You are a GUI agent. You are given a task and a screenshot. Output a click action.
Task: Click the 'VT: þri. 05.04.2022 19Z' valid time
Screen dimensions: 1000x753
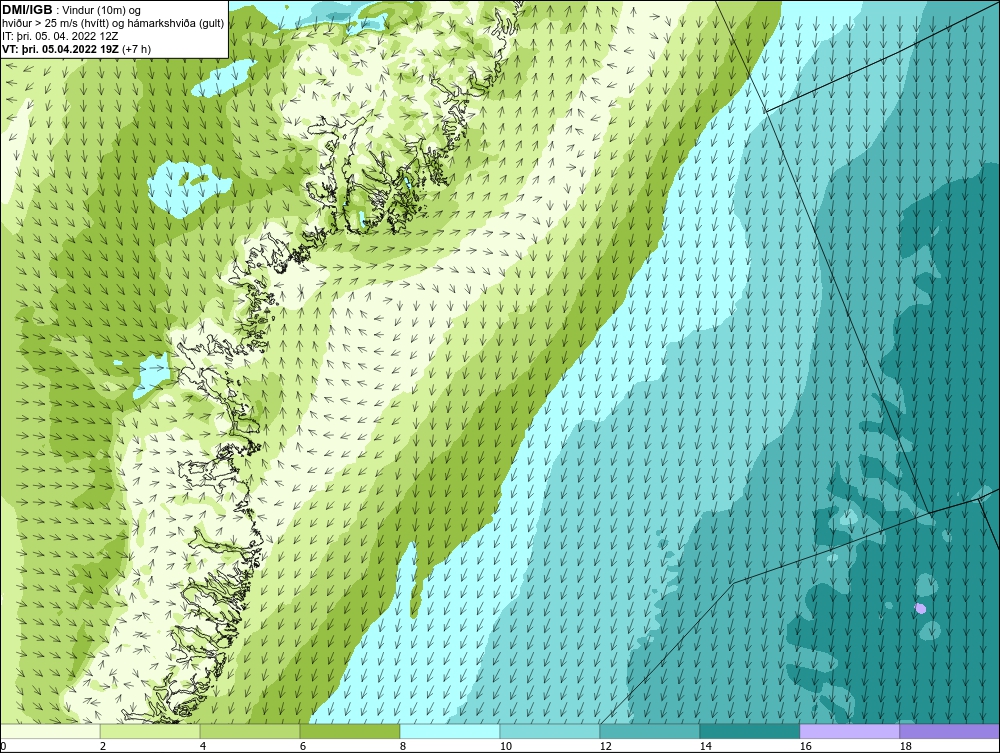[59, 49]
